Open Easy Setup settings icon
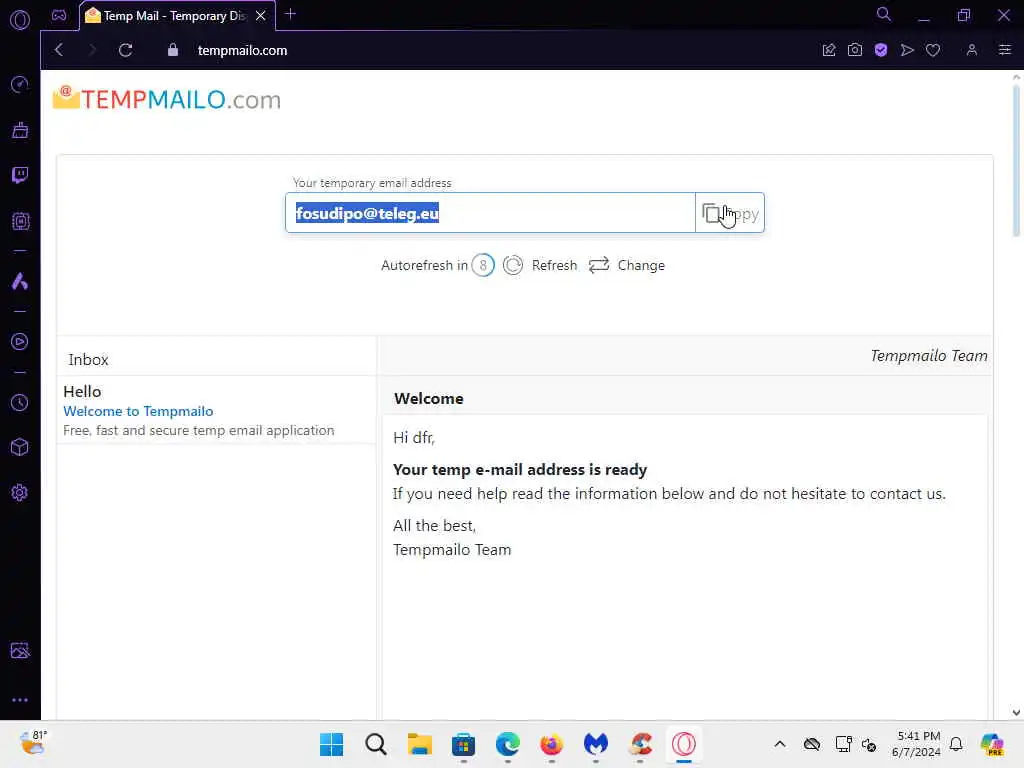This screenshot has height=768, width=1024. pyautogui.click(x=1004, y=50)
